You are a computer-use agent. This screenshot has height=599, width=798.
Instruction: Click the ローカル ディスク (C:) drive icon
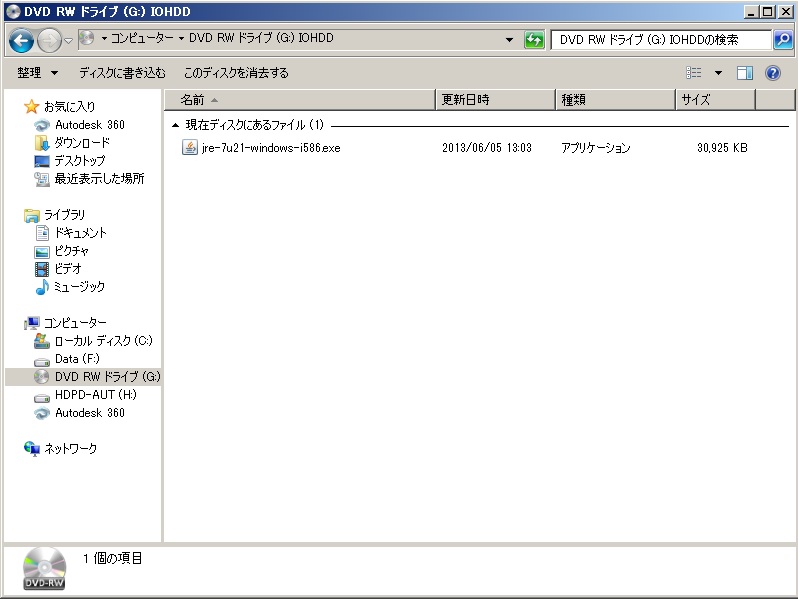(42, 341)
